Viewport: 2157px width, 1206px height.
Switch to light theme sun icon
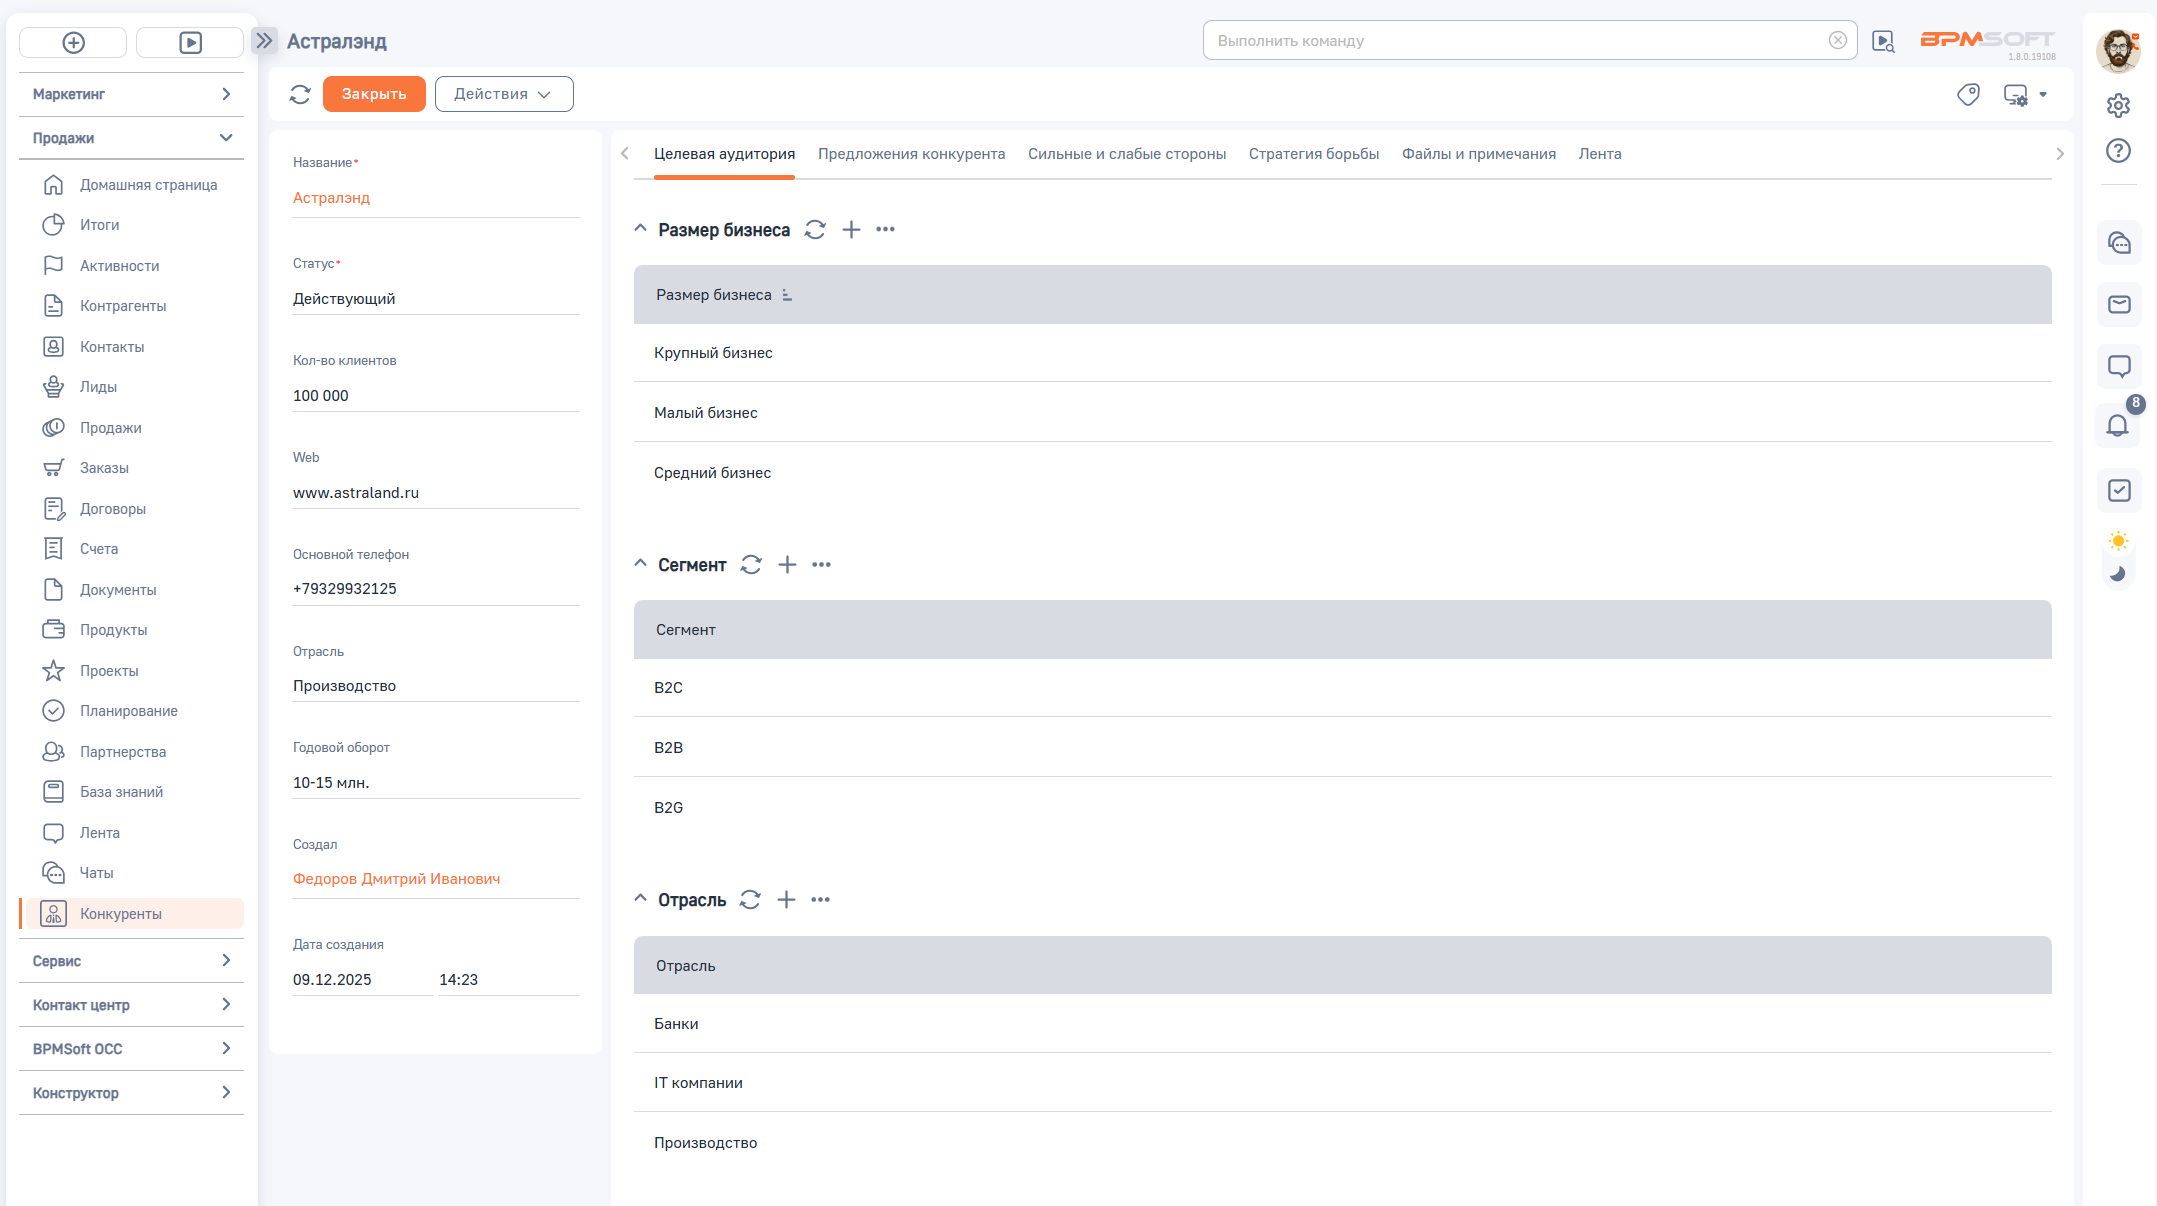click(2118, 541)
